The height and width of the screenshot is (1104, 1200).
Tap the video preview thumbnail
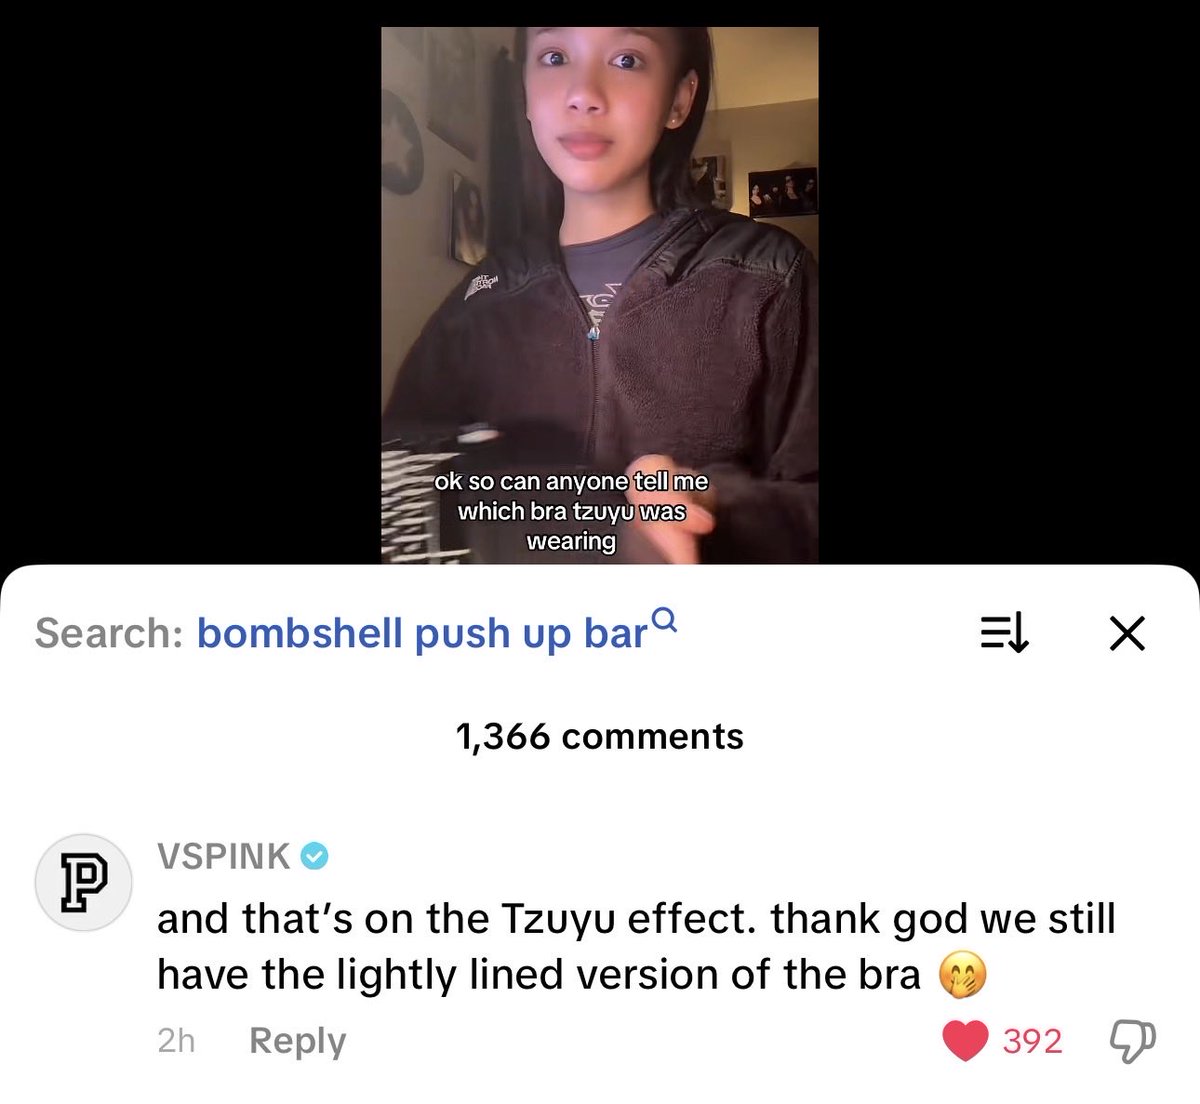[600, 295]
